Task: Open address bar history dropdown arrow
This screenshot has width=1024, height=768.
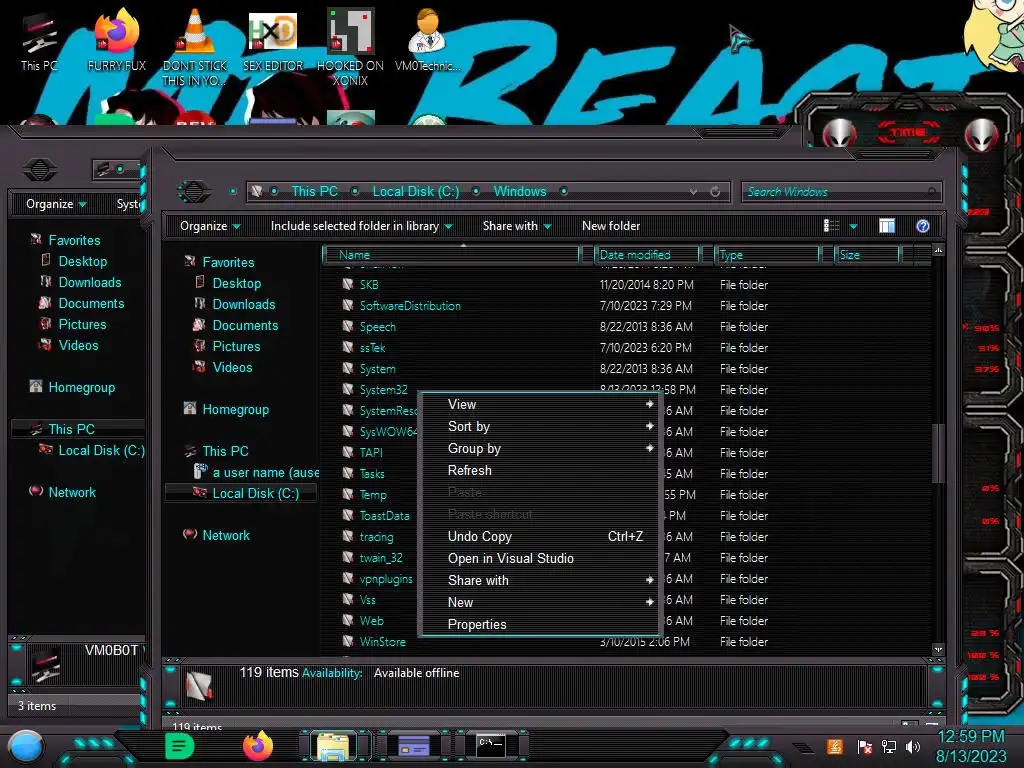Action: [693, 192]
